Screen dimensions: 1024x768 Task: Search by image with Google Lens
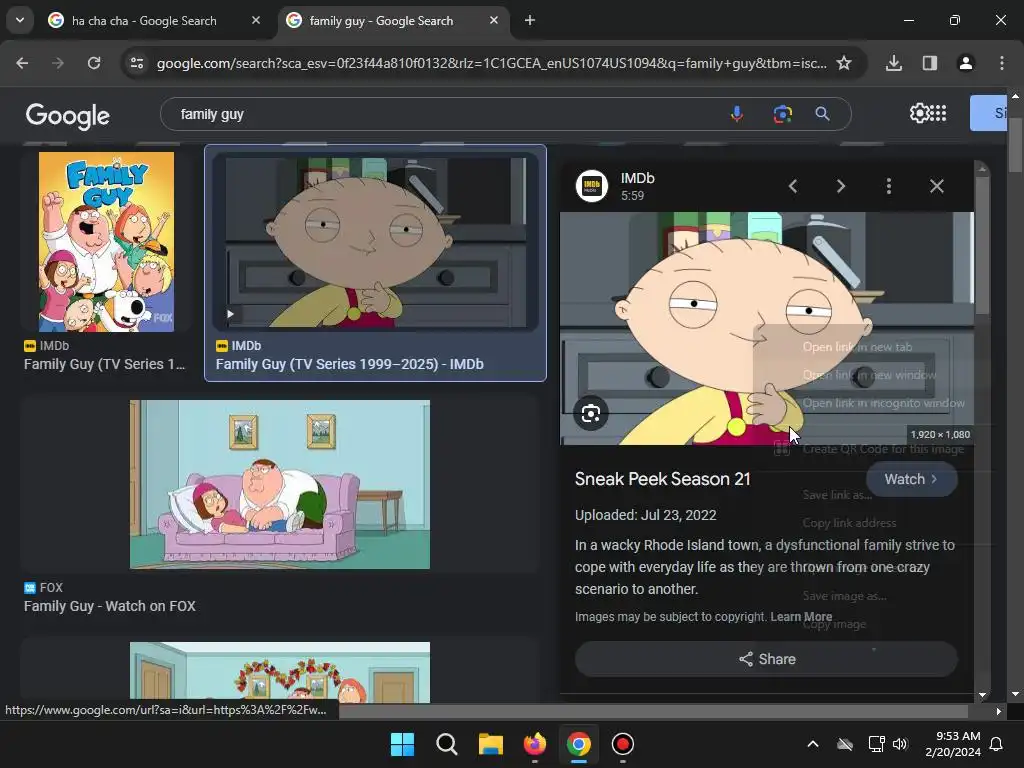pyautogui.click(x=782, y=114)
